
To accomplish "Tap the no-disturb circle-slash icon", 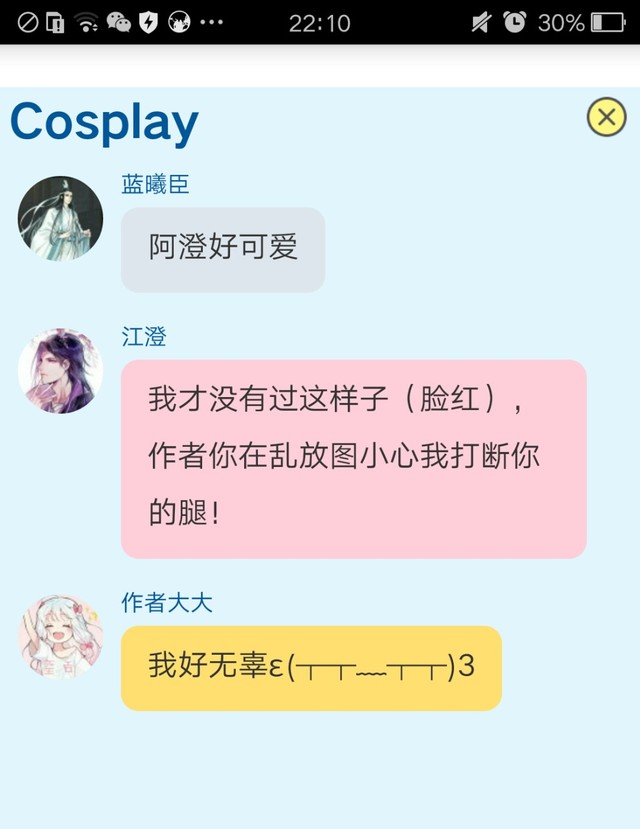I will tap(27, 23).
